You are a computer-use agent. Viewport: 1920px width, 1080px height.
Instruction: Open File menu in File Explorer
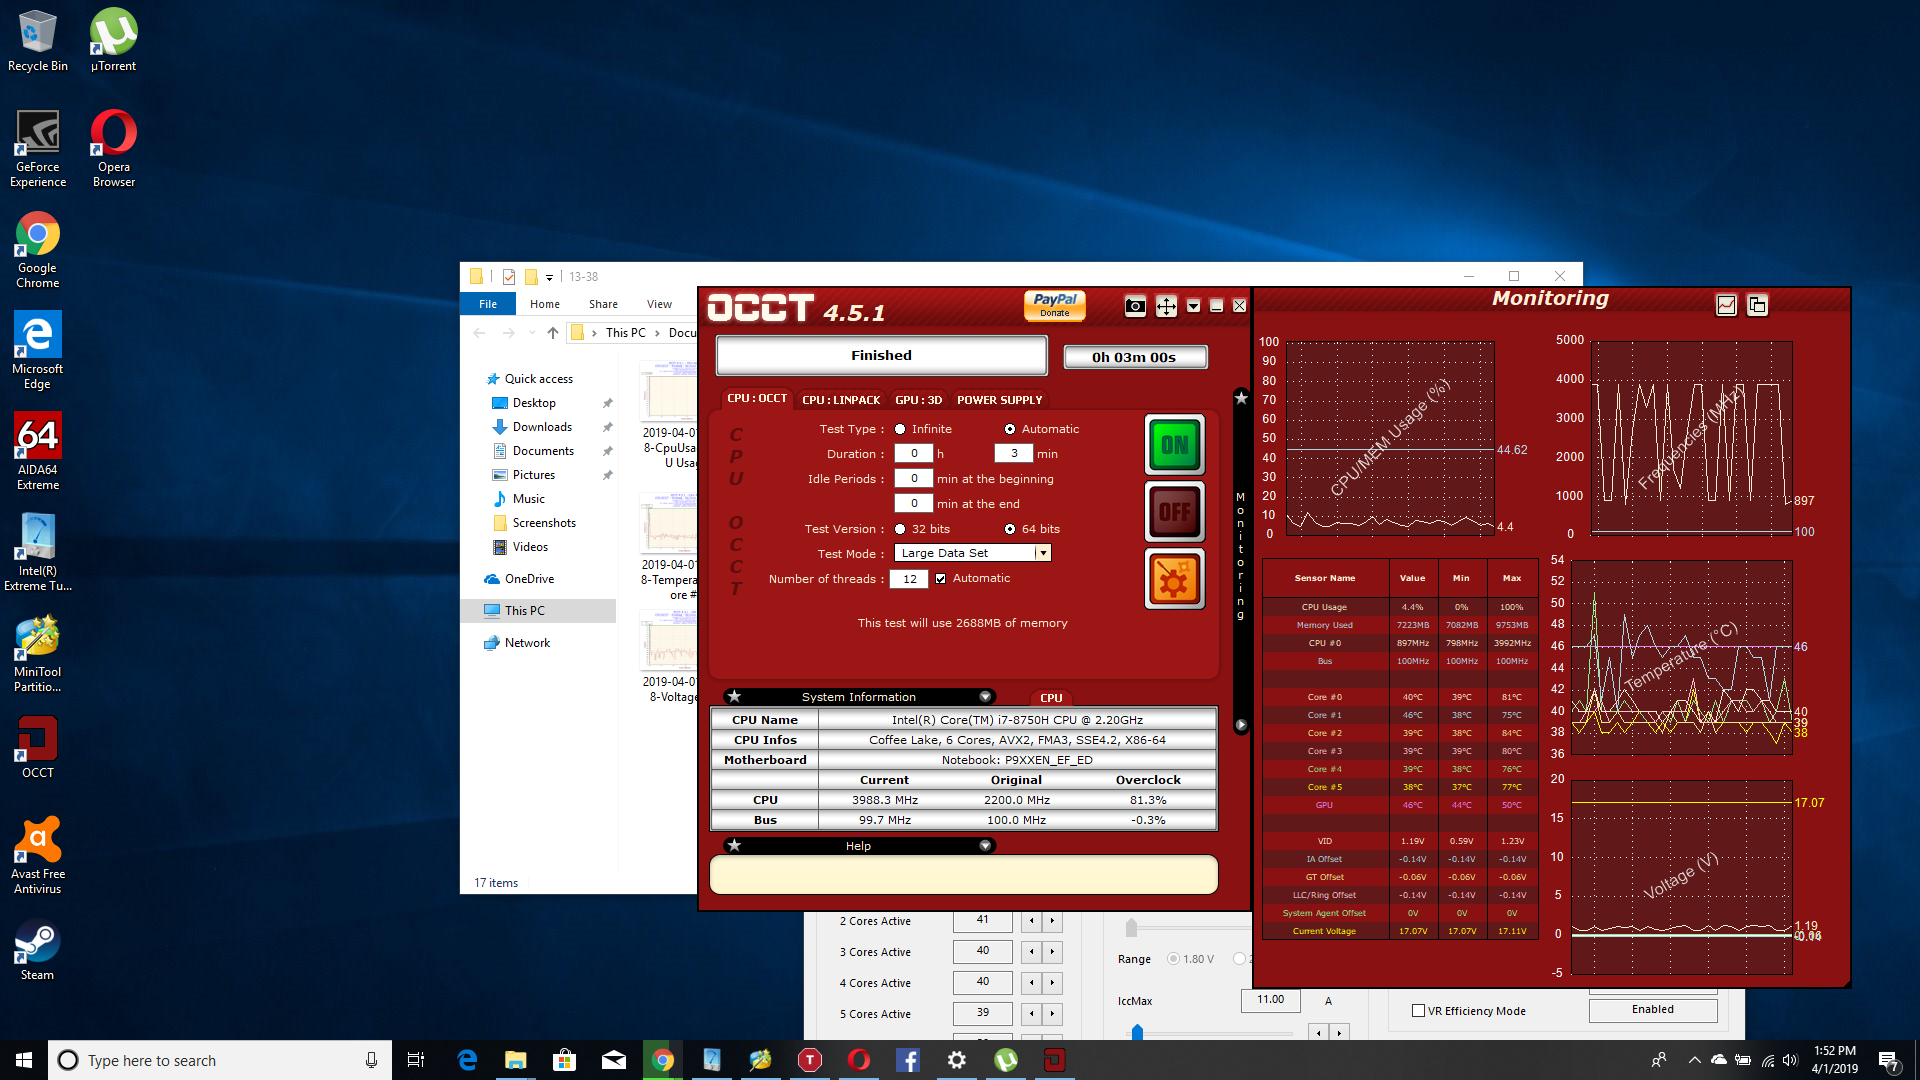click(488, 304)
